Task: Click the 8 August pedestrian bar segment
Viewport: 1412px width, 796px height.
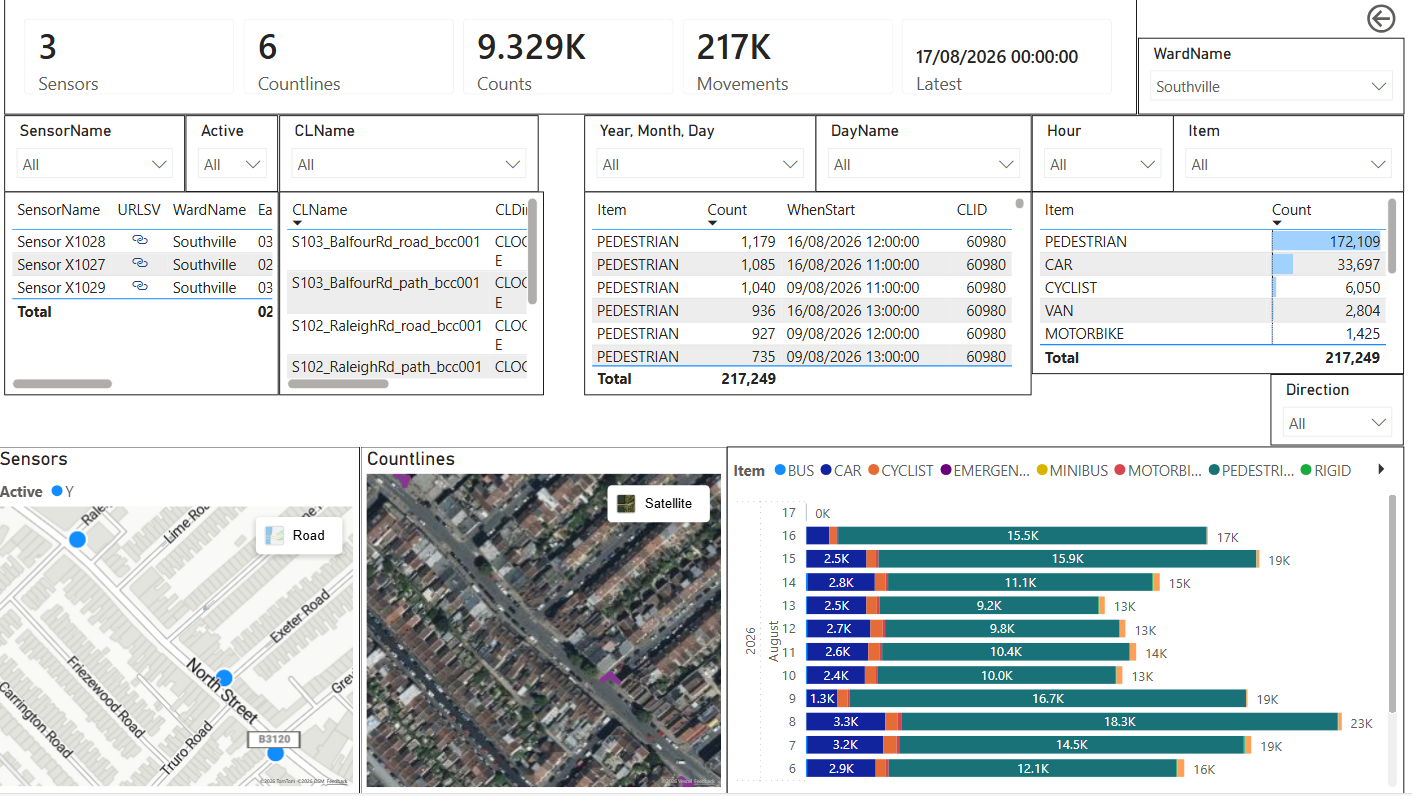Action: click(1120, 721)
